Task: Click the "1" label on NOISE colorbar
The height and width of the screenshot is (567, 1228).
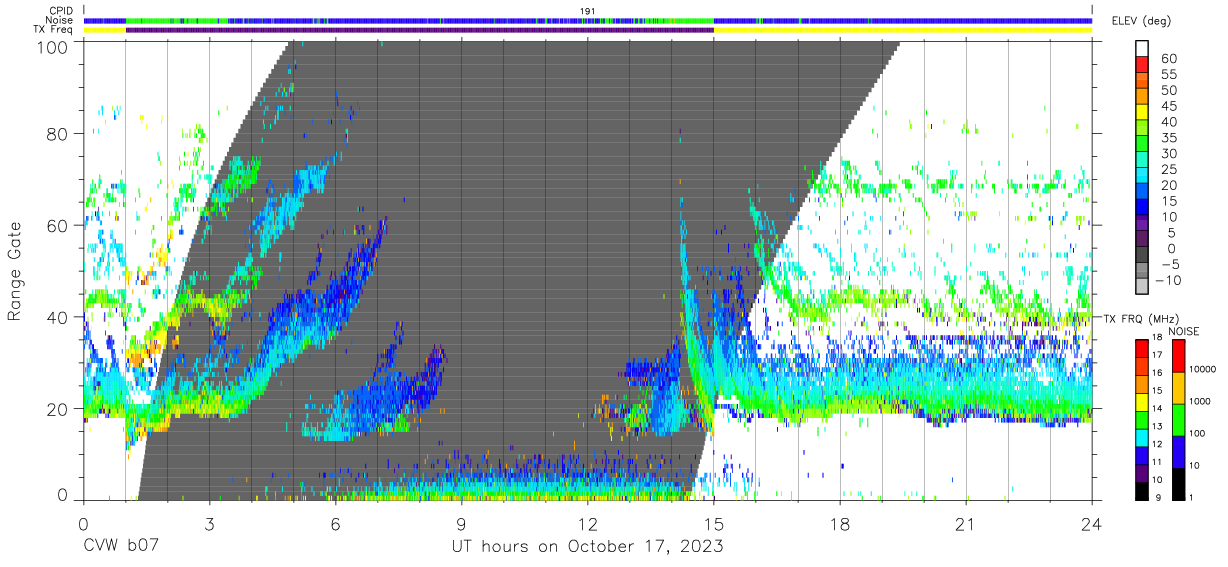Action: (1190, 497)
